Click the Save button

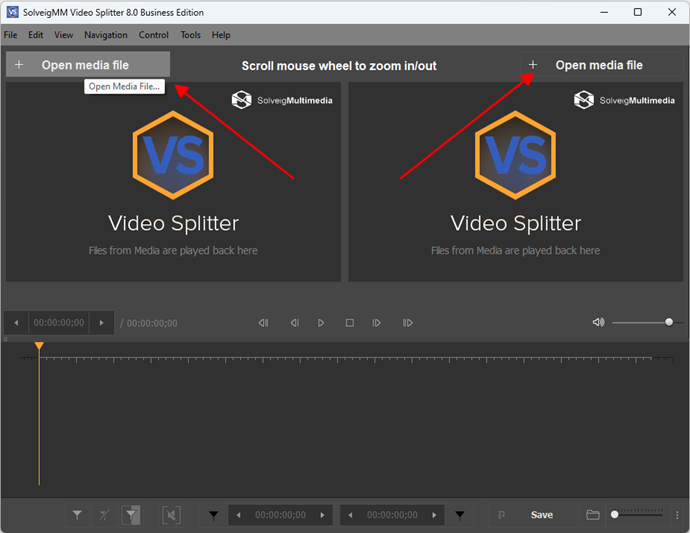pyautogui.click(x=542, y=515)
